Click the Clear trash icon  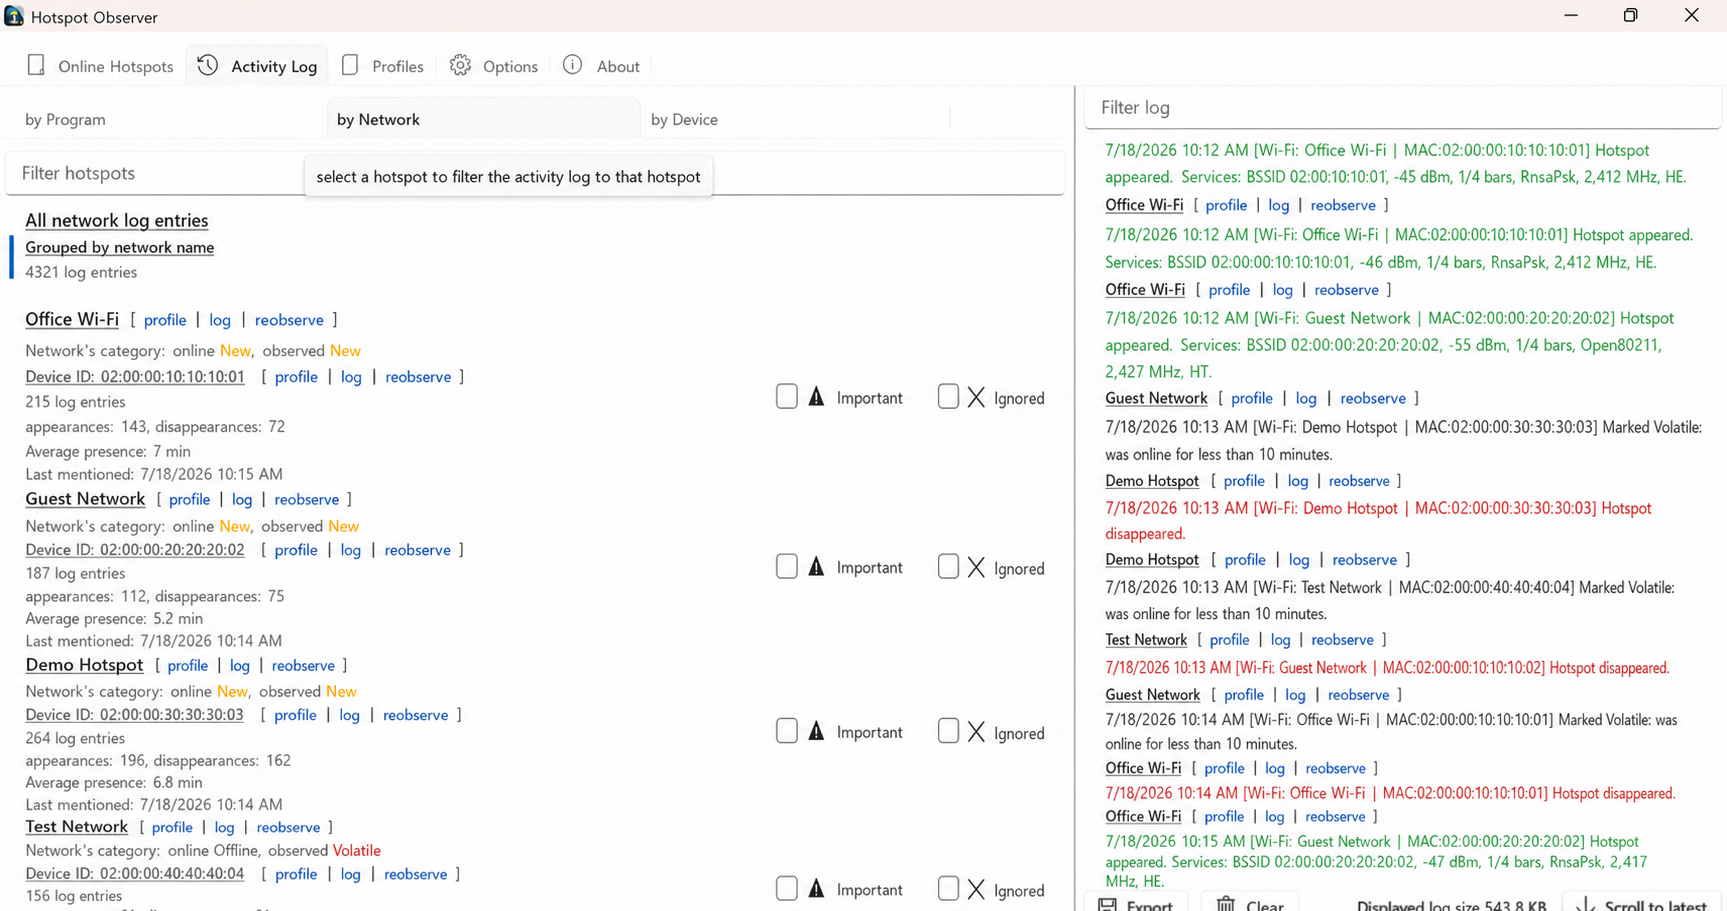(1225, 904)
